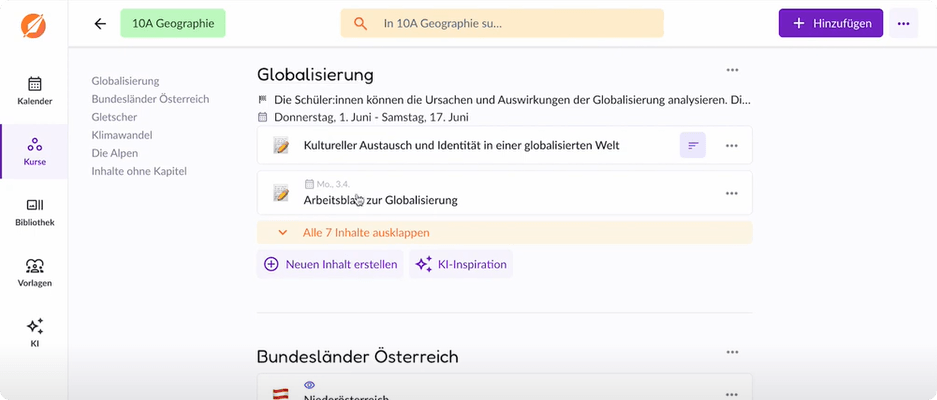Open three-dot menu next to Hinzufügen
Viewport: 937px width, 400px height.
[x=904, y=24]
